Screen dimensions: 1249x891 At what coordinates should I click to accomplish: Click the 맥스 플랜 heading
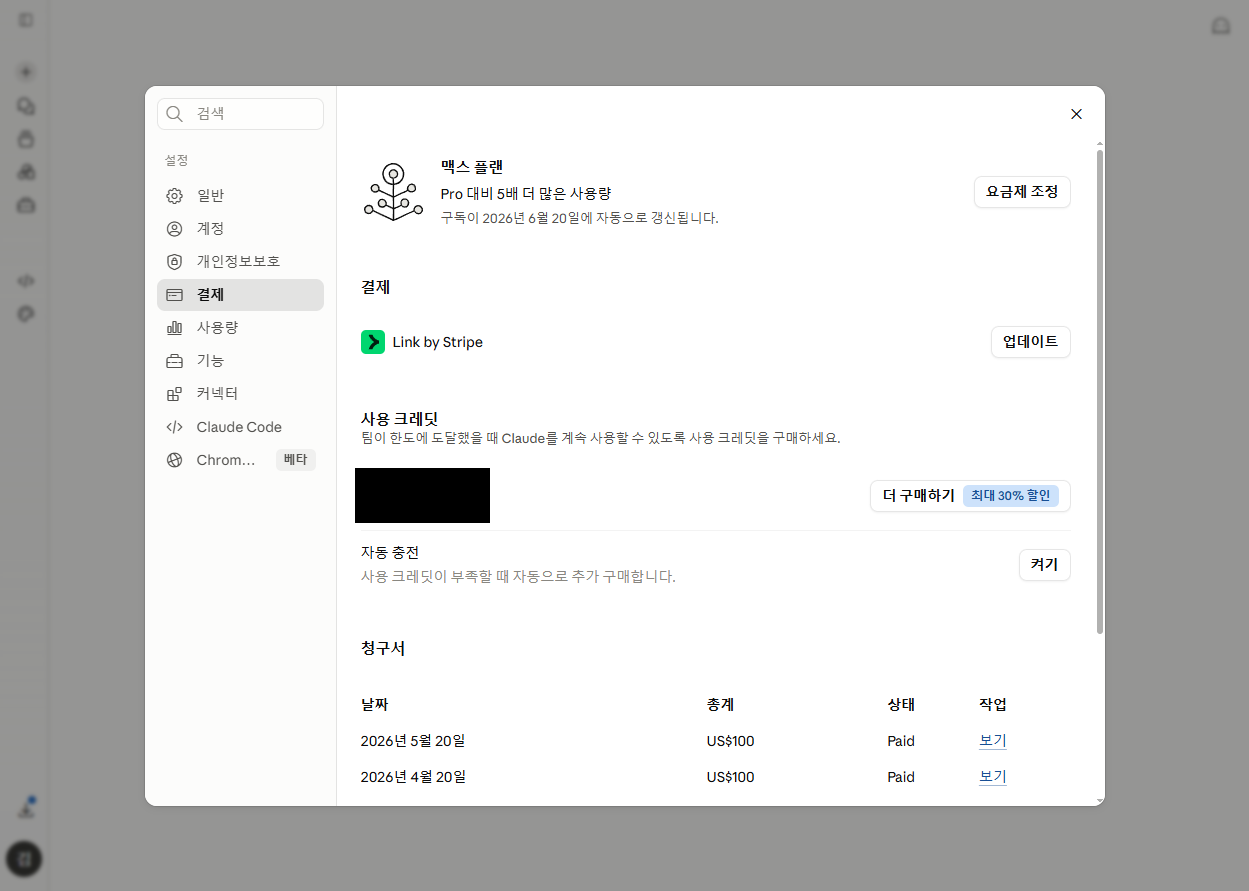tap(472, 167)
